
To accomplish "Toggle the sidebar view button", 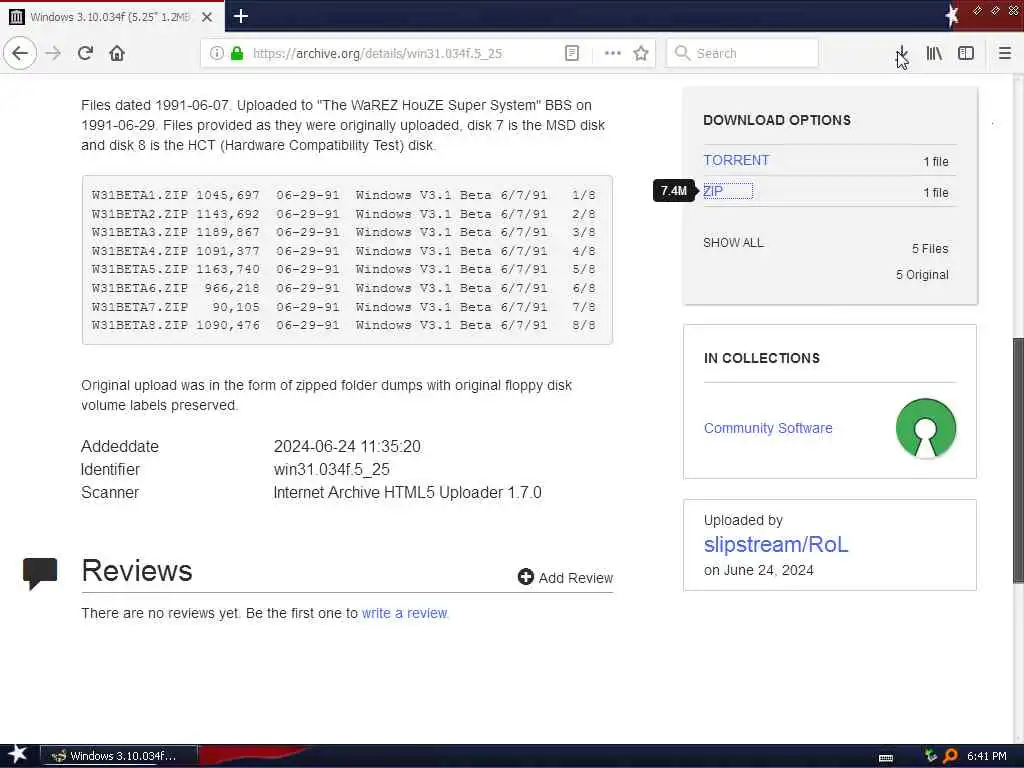I will click(966, 53).
